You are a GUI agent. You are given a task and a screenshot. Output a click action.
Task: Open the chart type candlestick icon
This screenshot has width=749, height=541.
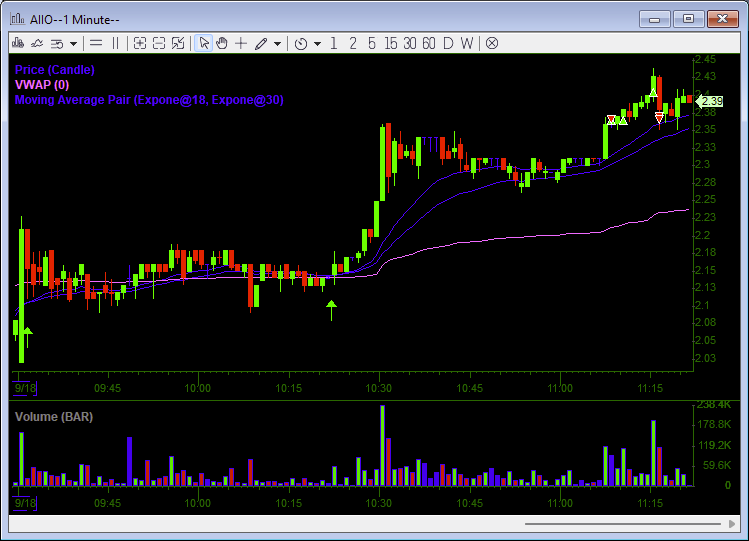pos(18,43)
